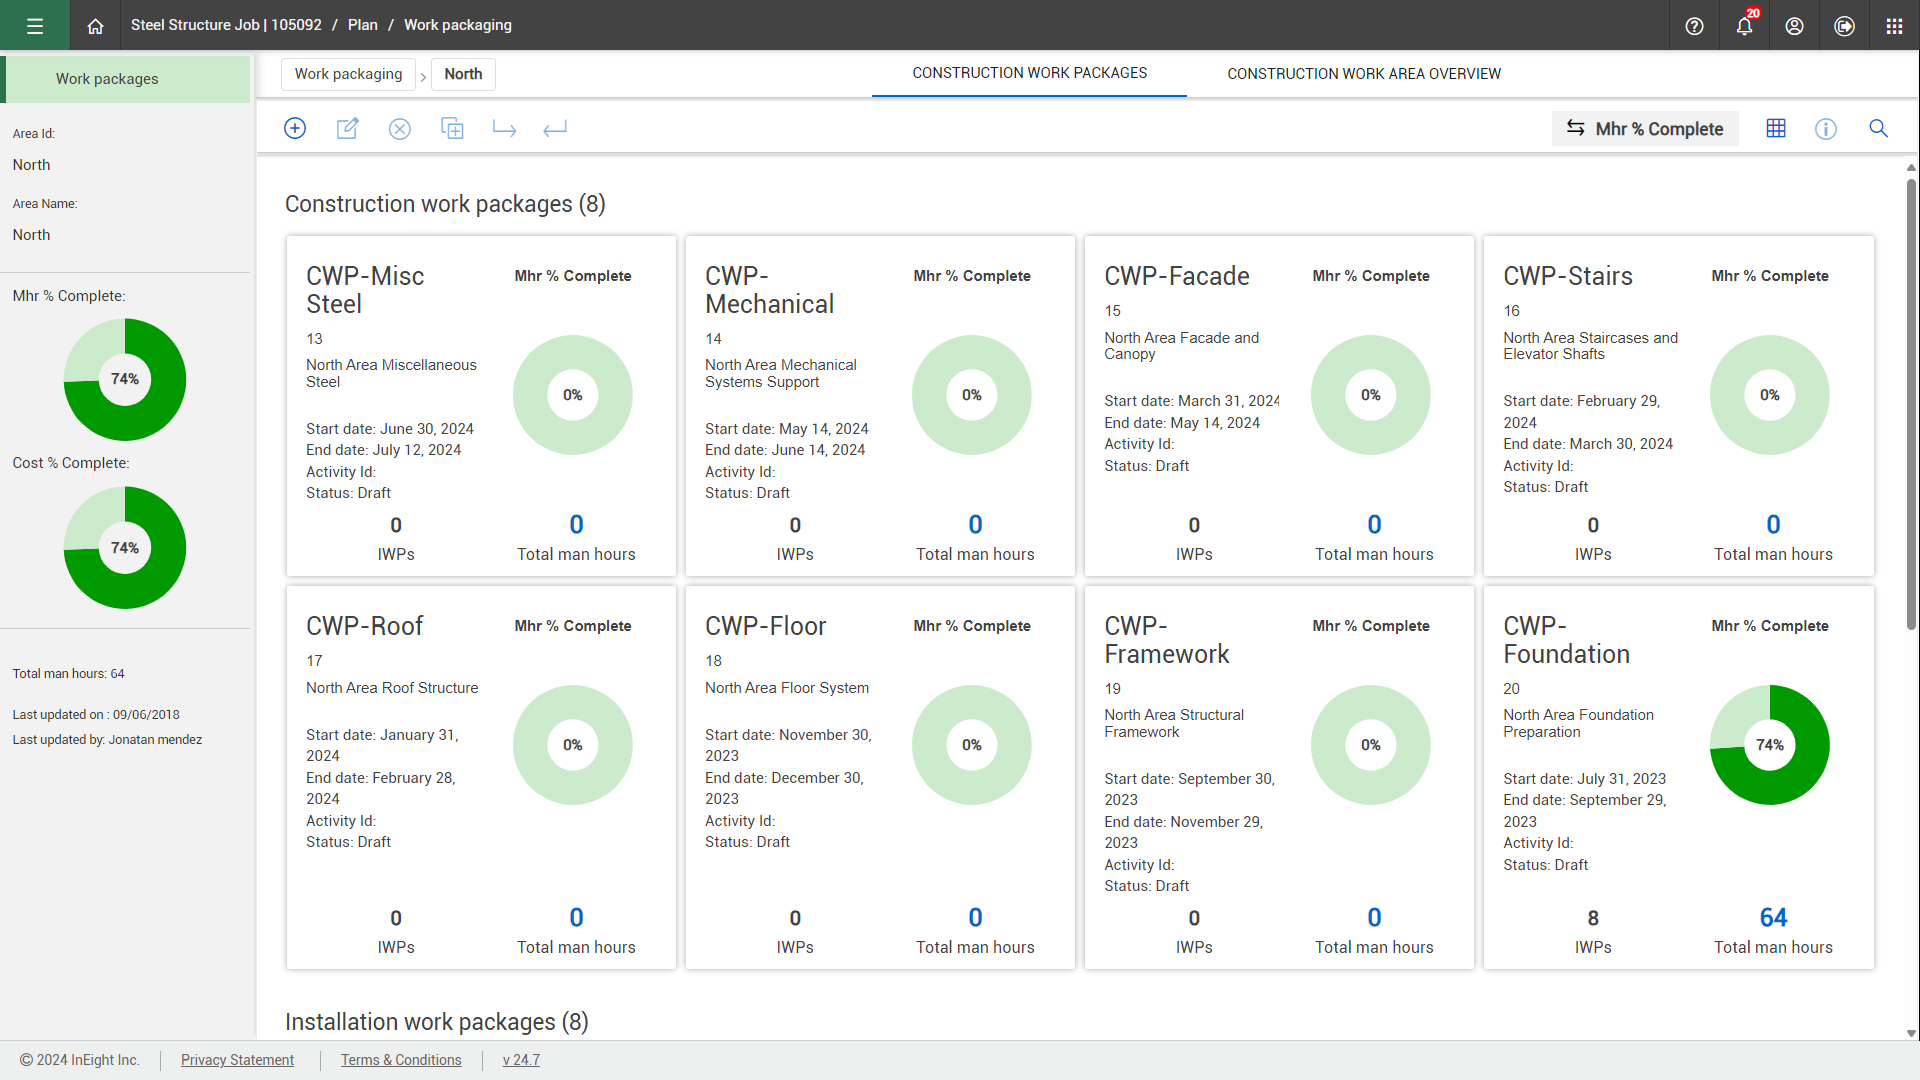Viewport: 1920px width, 1080px height.
Task: Toggle the Mhr % Complete metric switcher
Action: [1645, 128]
